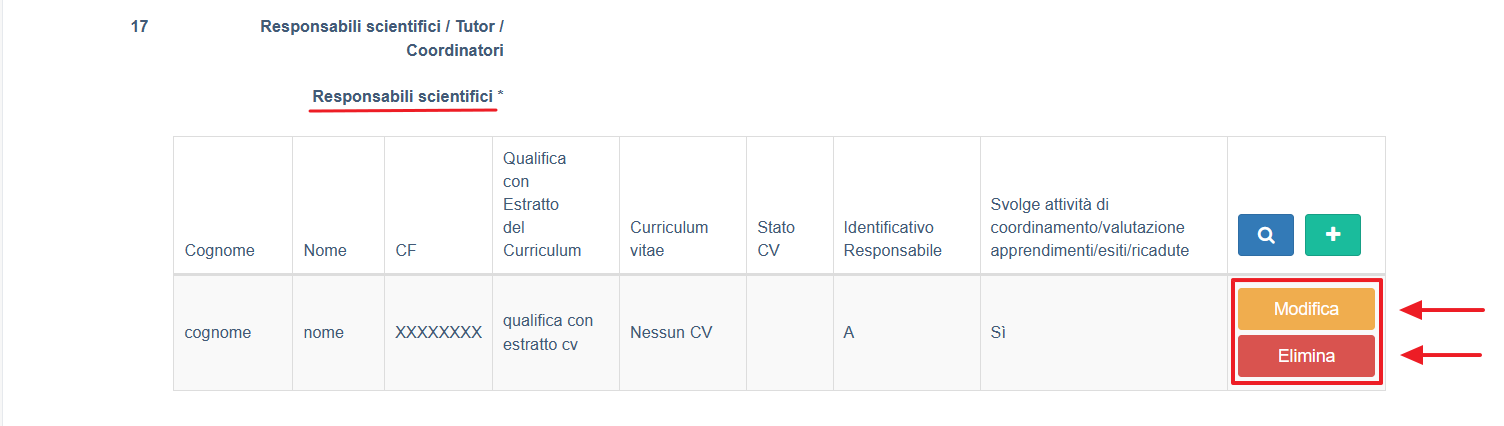Image resolution: width=1504 pixels, height=426 pixels.
Task: Click the Stato CV column header
Action: 776,239
